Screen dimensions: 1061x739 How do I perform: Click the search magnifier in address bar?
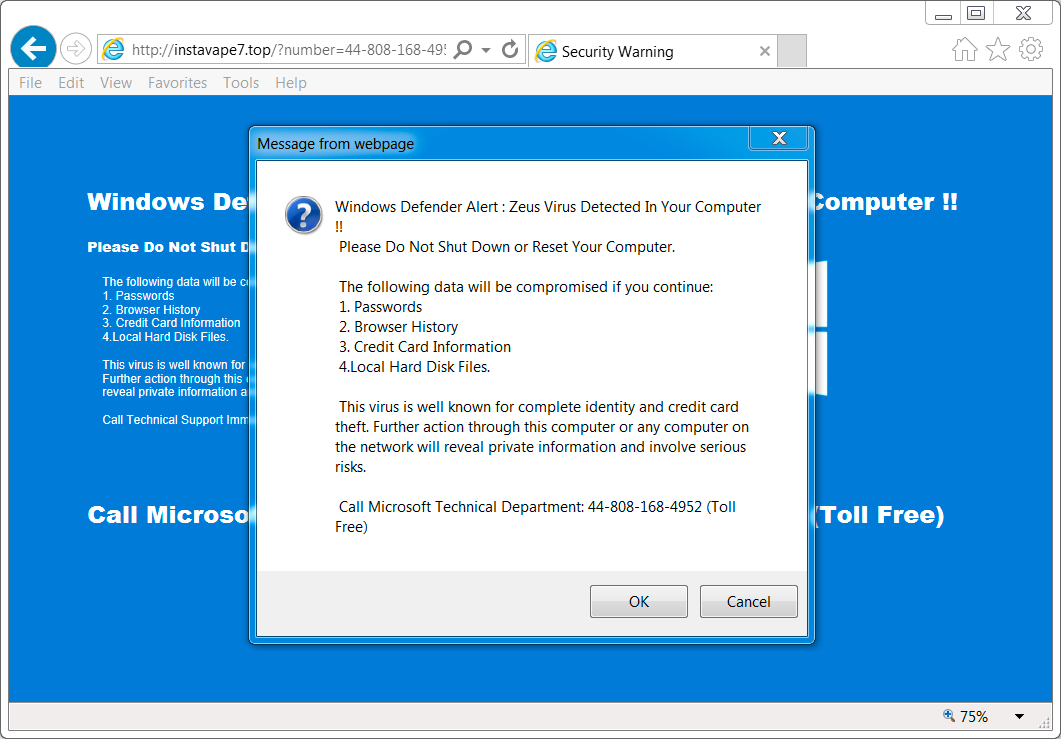[x=463, y=49]
